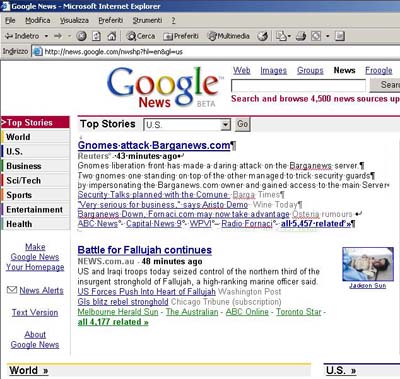Go back with the Indietro button

click(x=22, y=36)
